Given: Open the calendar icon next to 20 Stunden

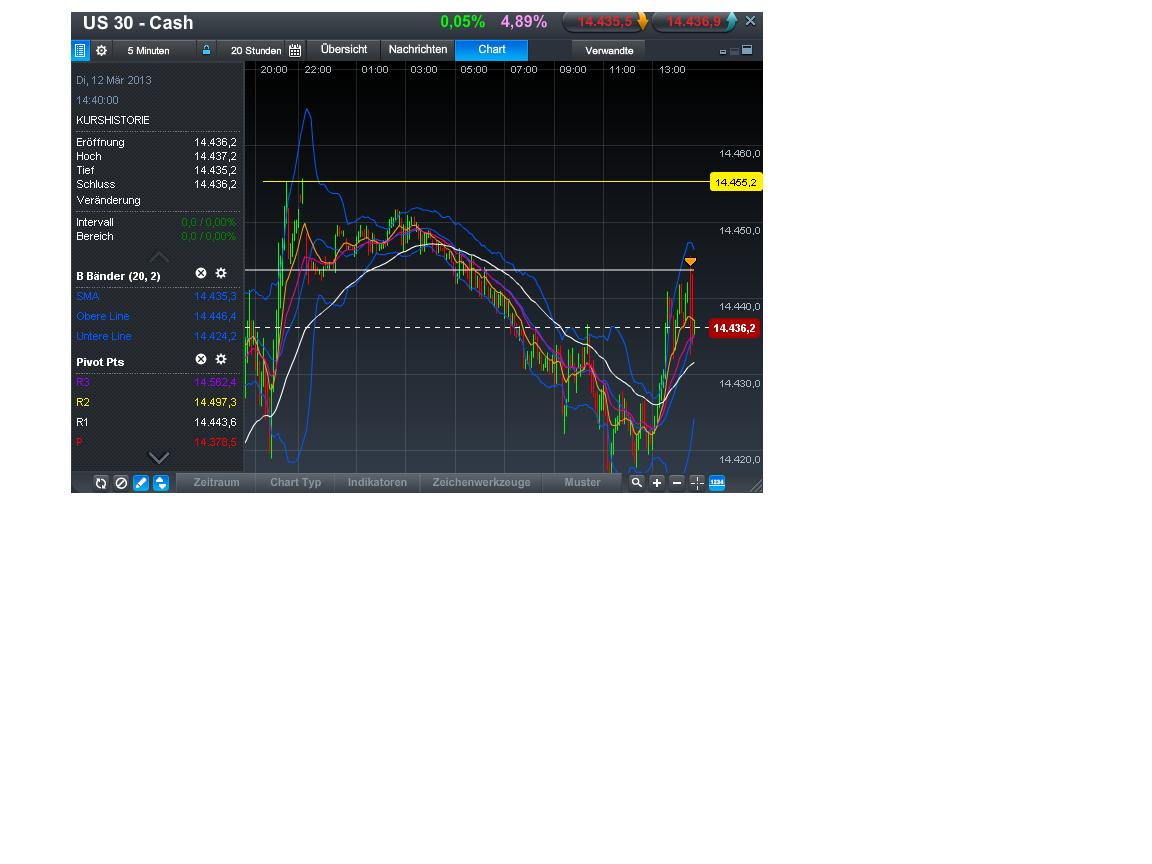Looking at the screenshot, I should [295, 49].
